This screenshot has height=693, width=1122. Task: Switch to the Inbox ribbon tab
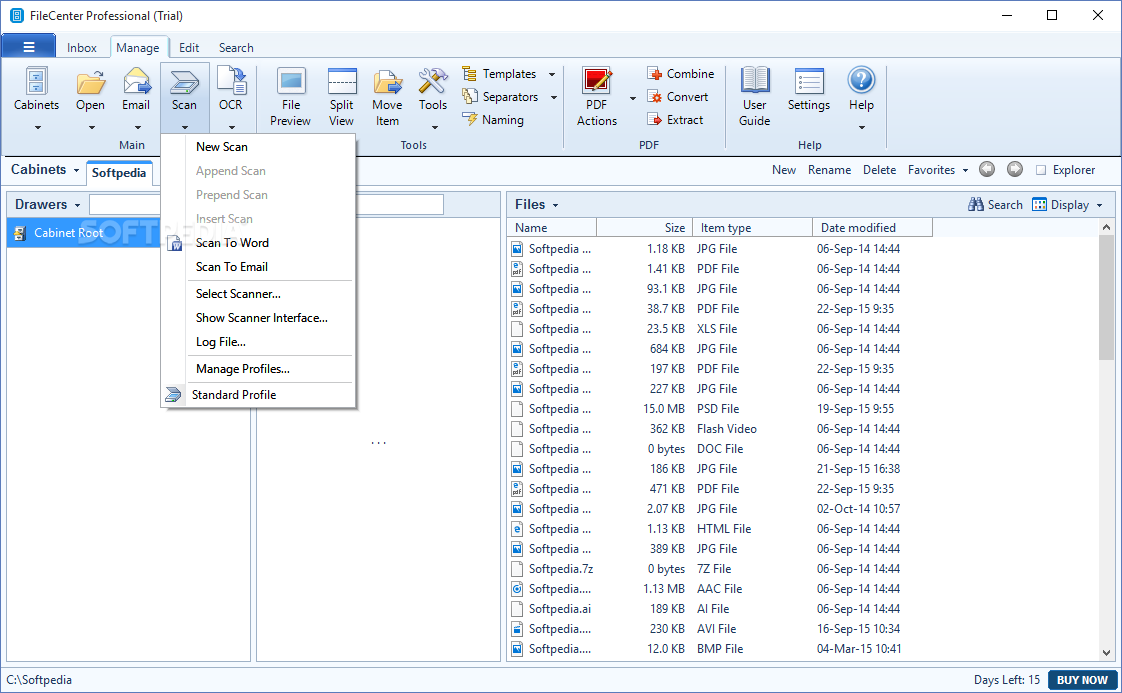coord(82,48)
